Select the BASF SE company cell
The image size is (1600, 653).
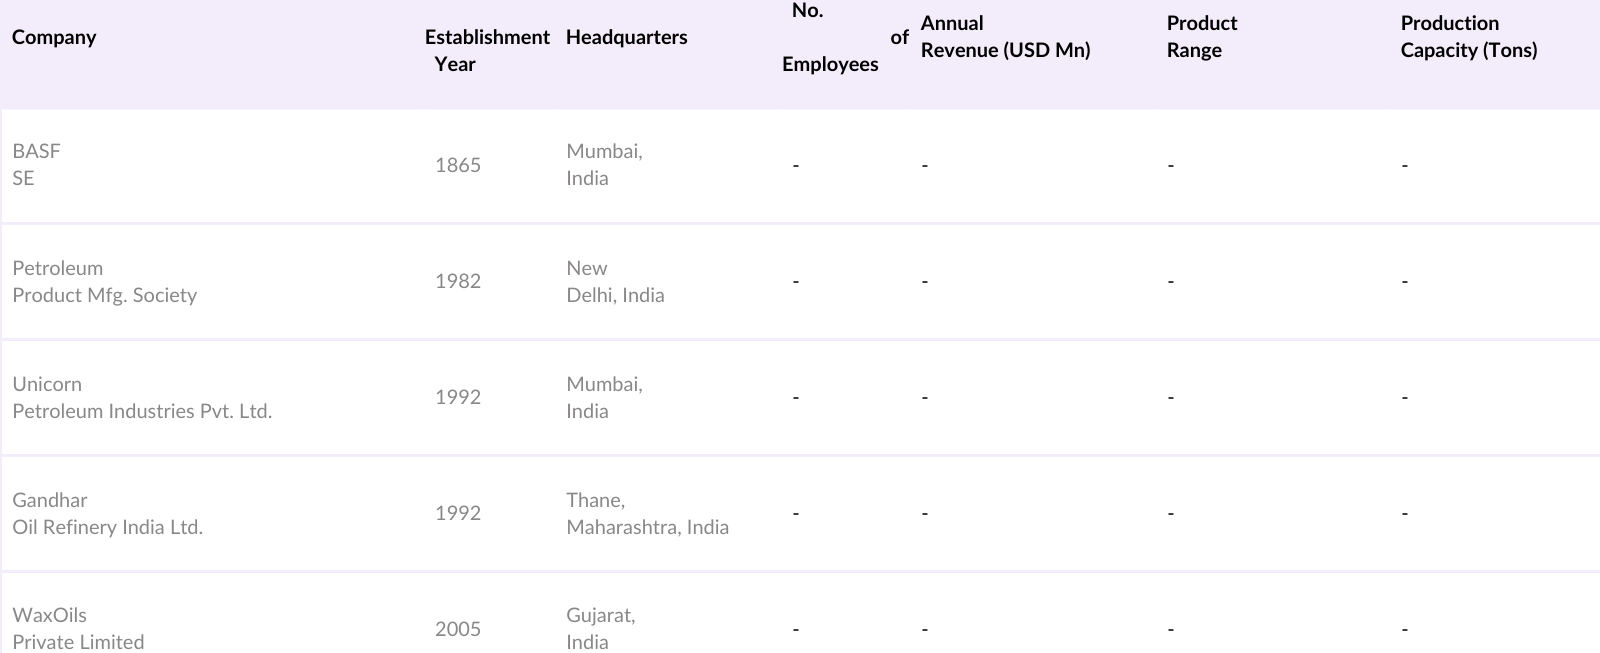click(36, 164)
